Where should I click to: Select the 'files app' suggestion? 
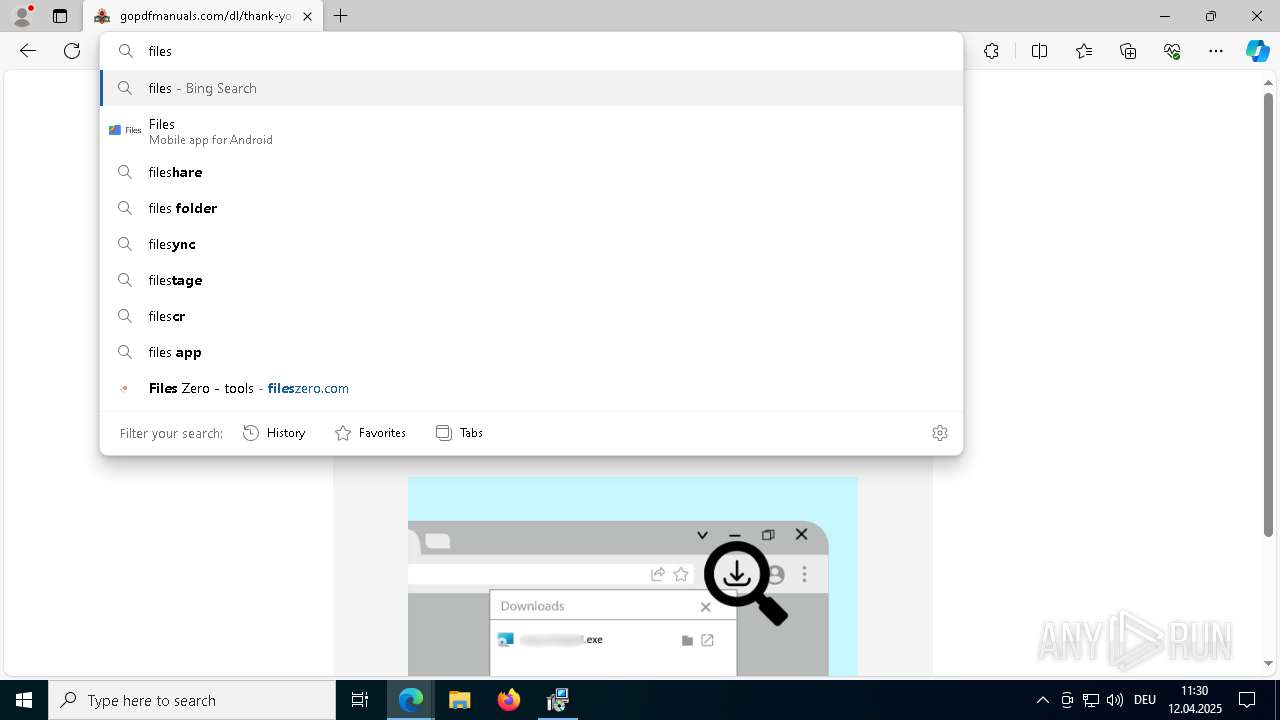pyautogui.click(x=531, y=352)
